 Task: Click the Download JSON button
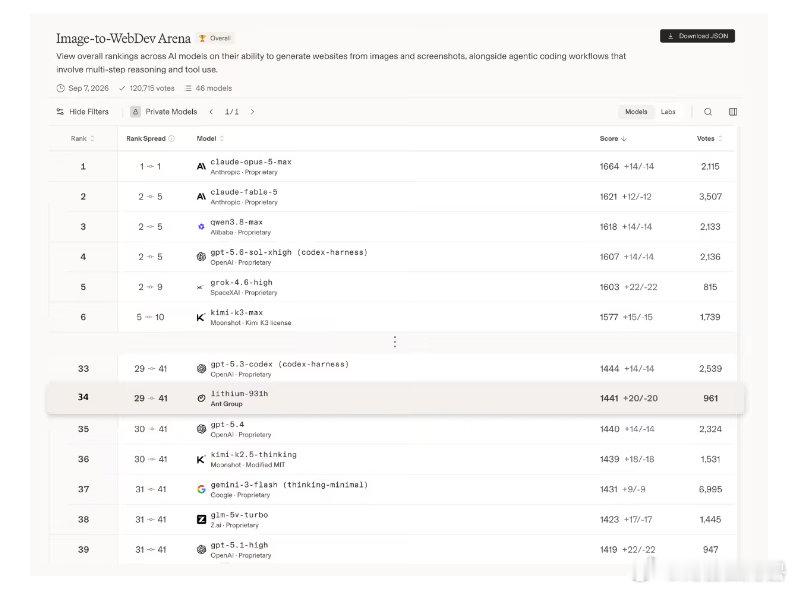coord(697,36)
